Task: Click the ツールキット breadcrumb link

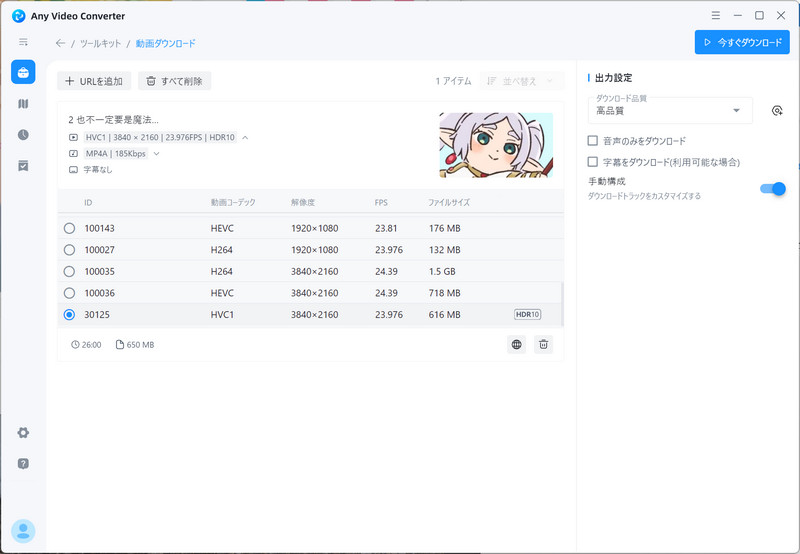Action: 101,43
